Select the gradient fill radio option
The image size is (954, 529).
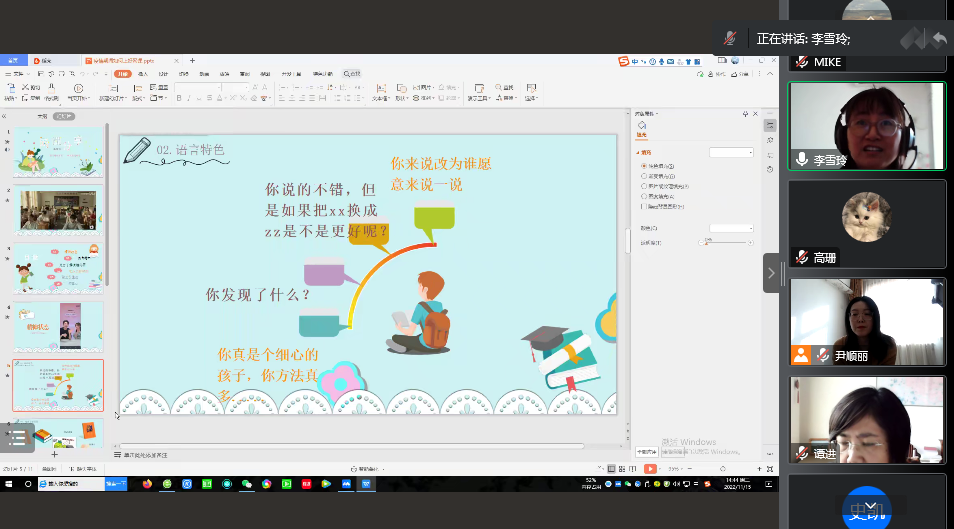[643, 175]
